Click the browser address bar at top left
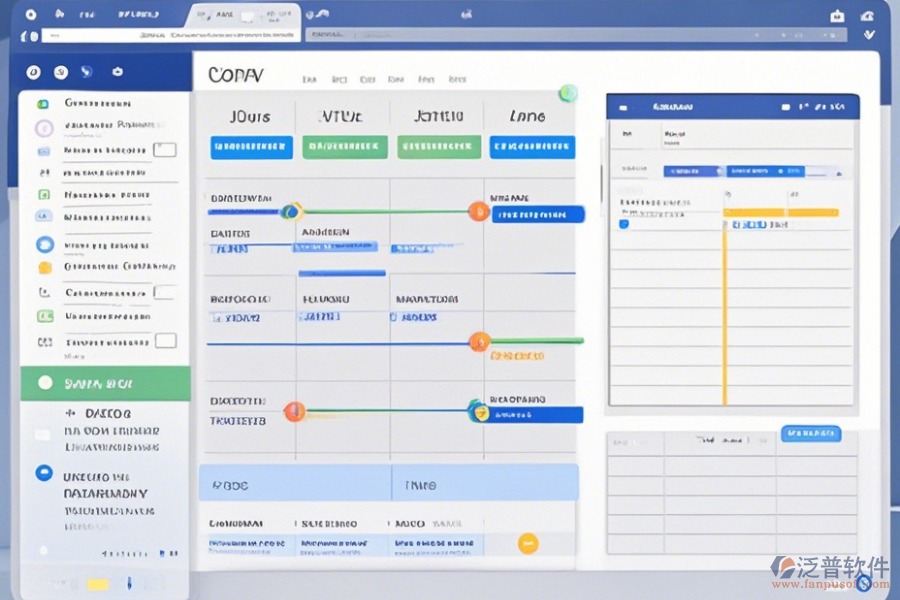The height and width of the screenshot is (600, 900). 171,35
